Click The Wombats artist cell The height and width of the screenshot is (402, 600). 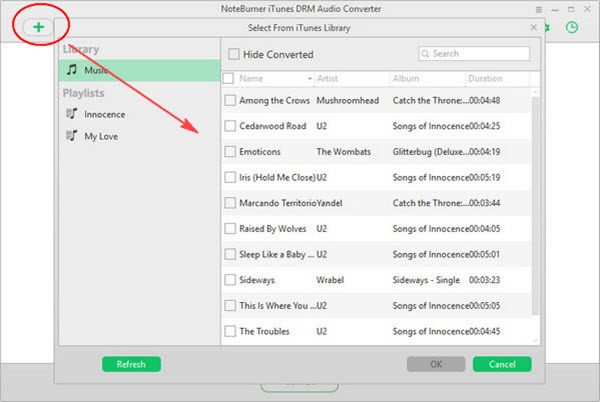(x=344, y=152)
